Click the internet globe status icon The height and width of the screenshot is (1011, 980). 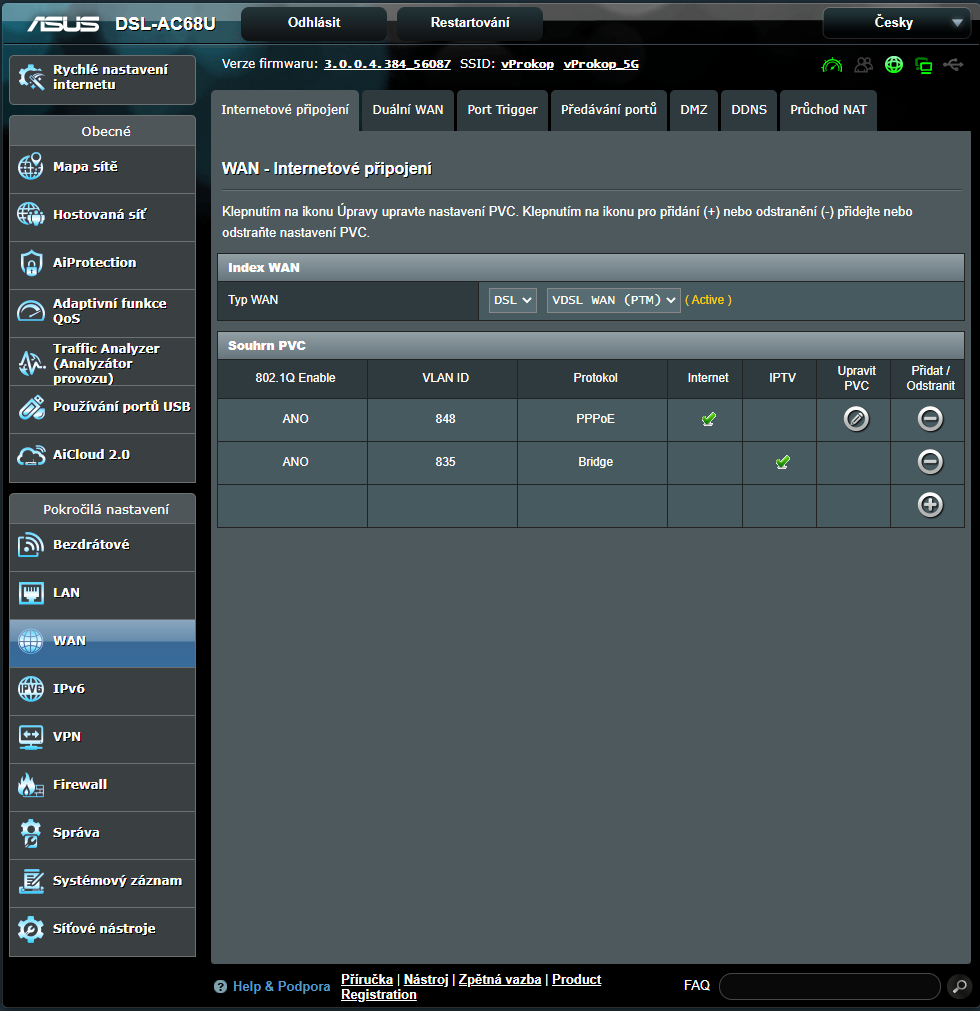[x=894, y=65]
